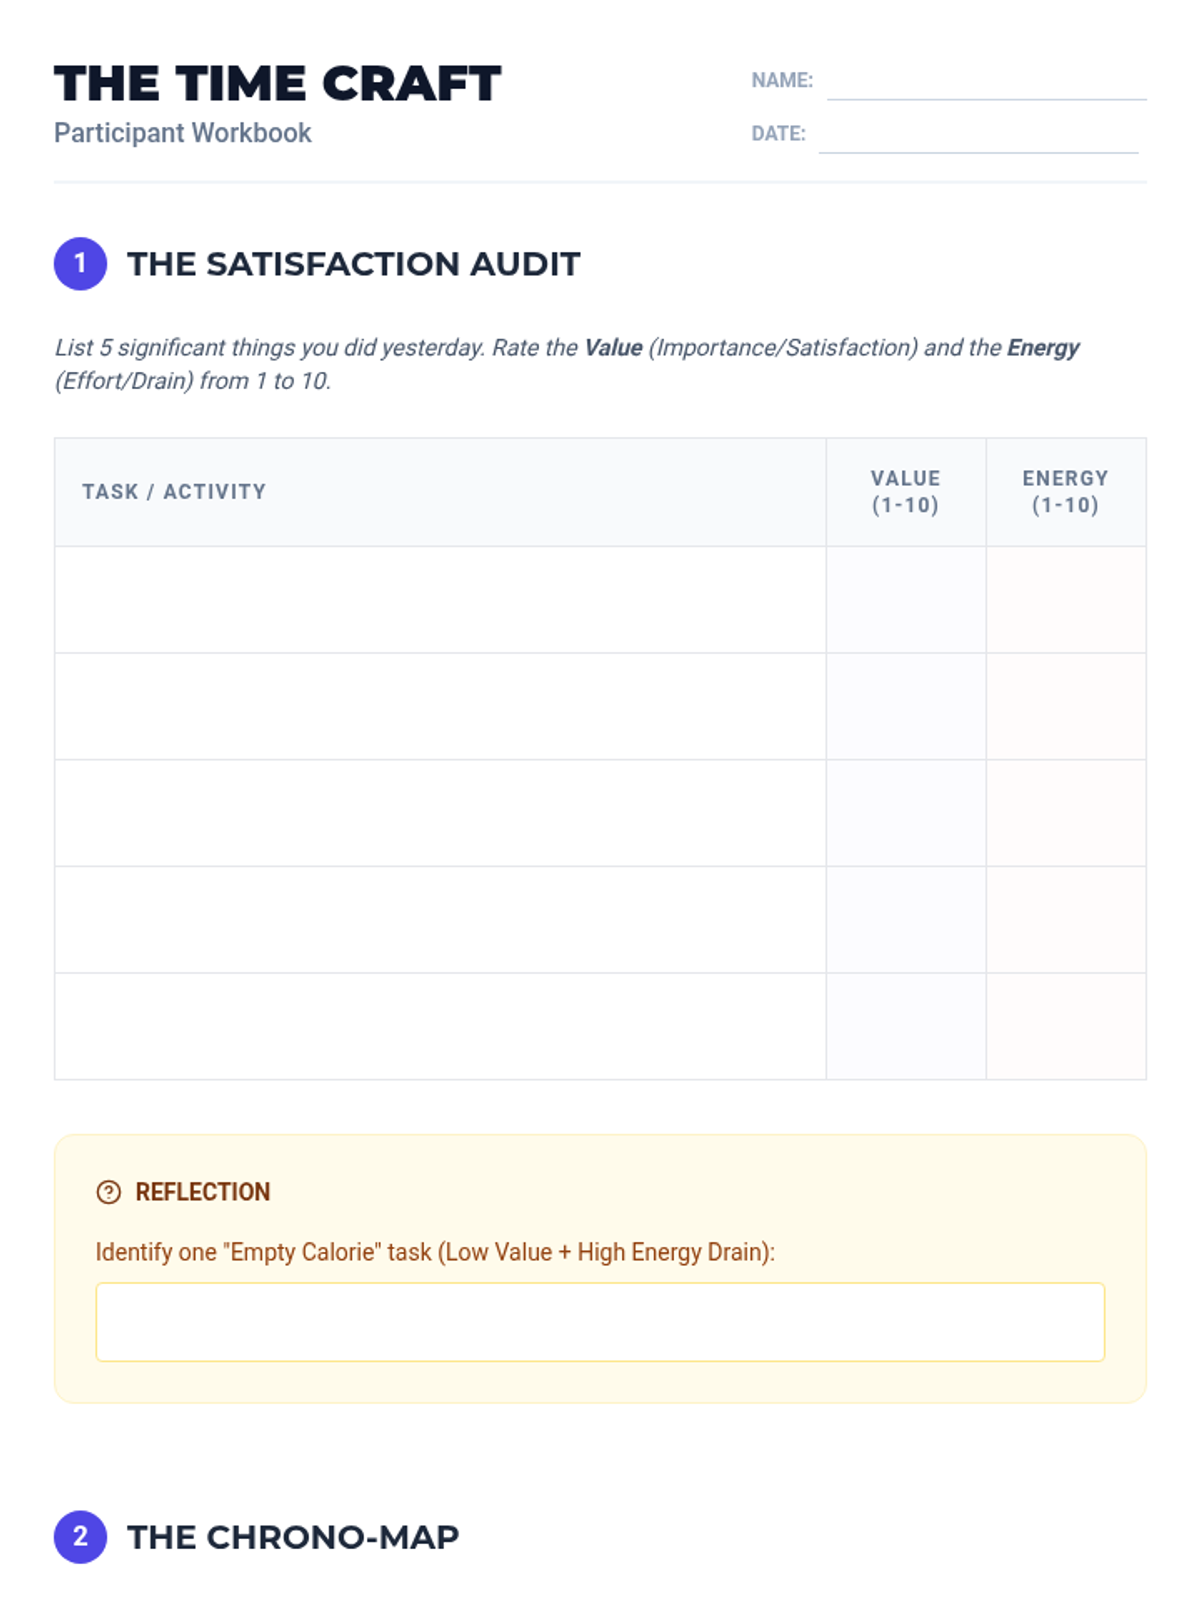Image resolution: width=1200 pixels, height=1600 pixels.
Task: Click The Satisfaction Audit heading
Action: pyautogui.click(x=353, y=264)
